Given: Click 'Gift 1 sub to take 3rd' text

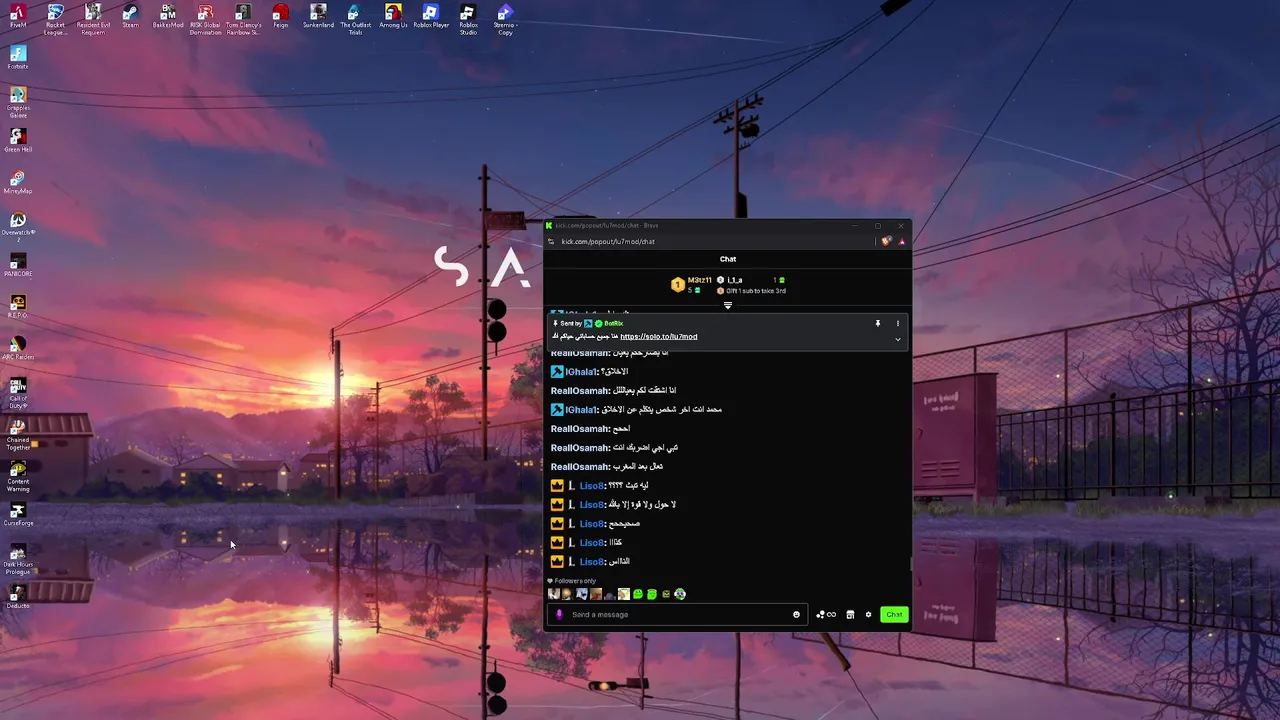Looking at the screenshot, I should pos(756,291).
